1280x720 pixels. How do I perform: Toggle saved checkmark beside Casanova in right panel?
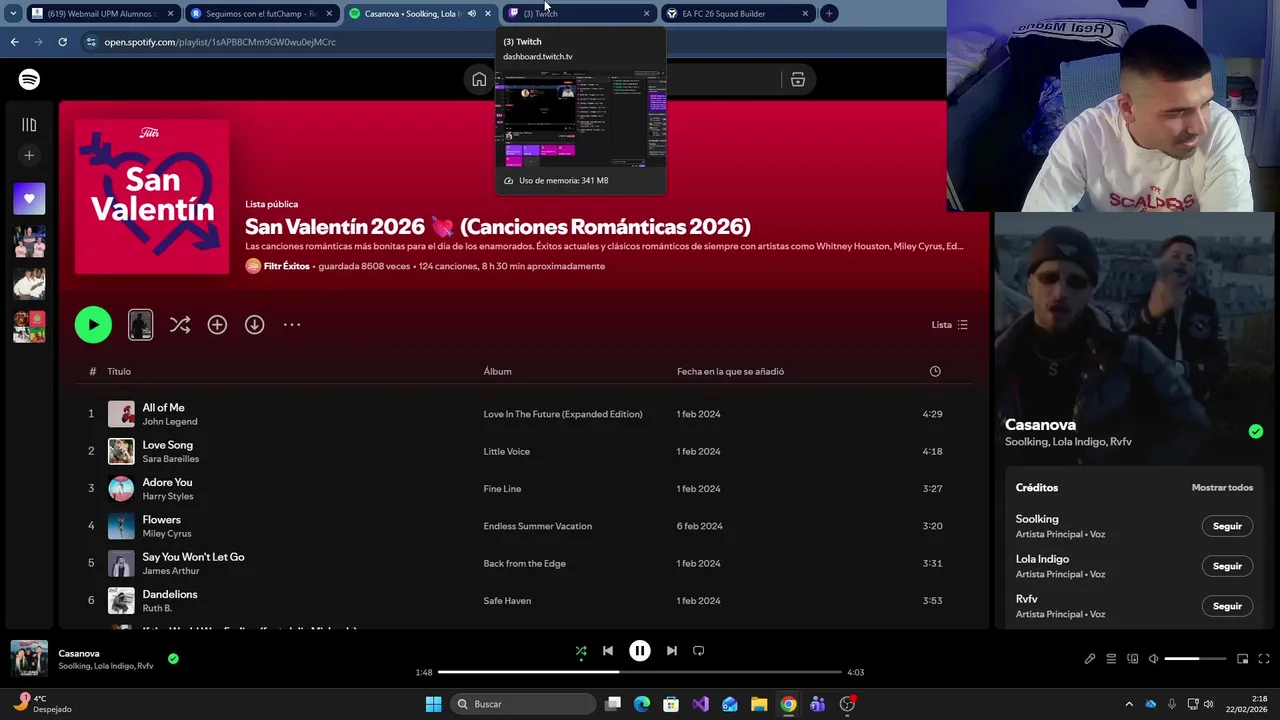tap(1256, 432)
